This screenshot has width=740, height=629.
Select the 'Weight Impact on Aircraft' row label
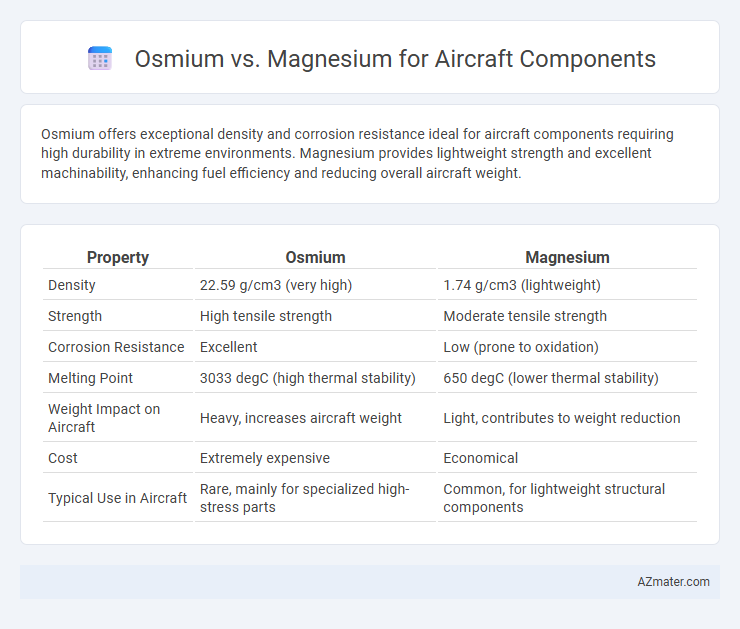tap(104, 418)
